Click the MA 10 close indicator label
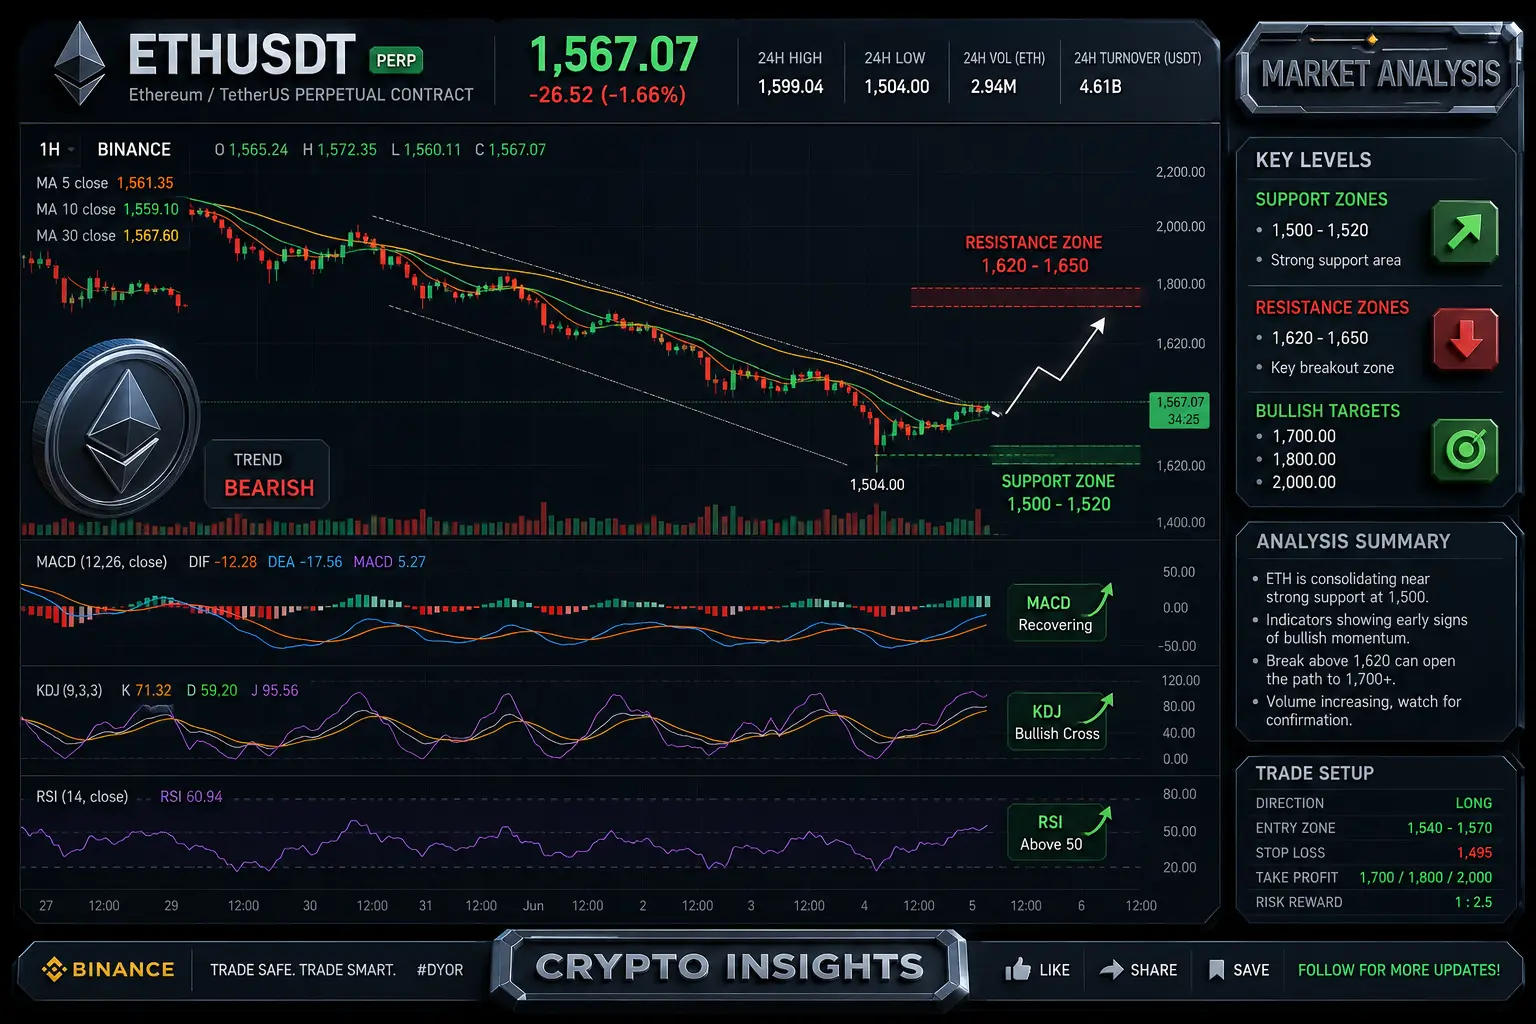Viewport: 1536px width, 1024px height. [76, 209]
